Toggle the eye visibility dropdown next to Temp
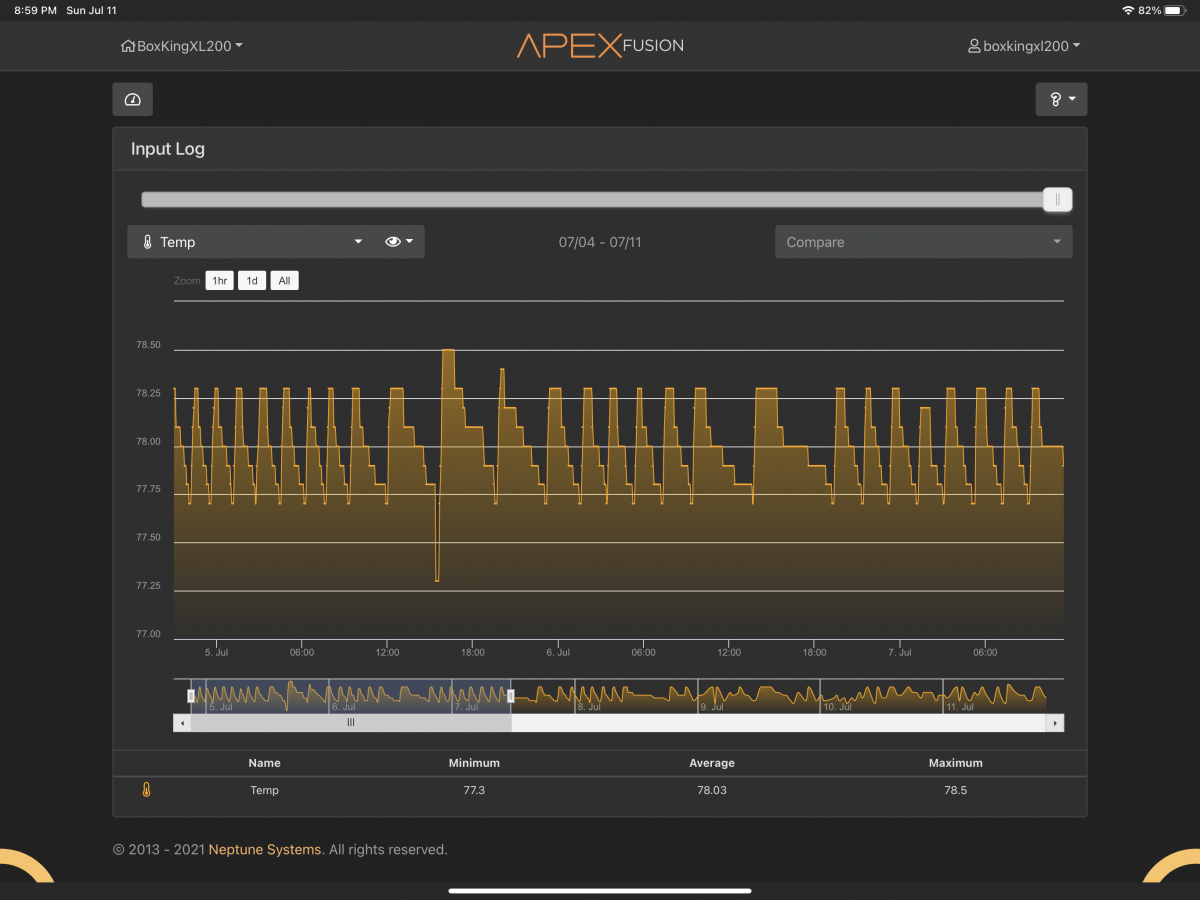The height and width of the screenshot is (900, 1200). 399,242
